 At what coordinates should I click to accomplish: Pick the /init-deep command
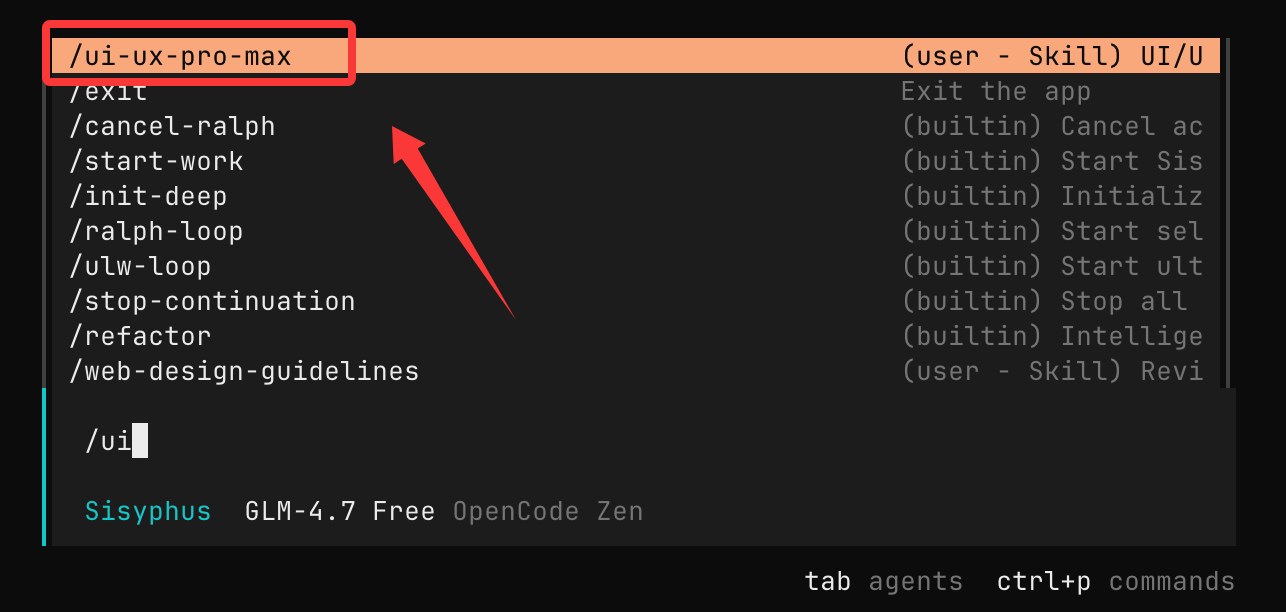(x=148, y=197)
